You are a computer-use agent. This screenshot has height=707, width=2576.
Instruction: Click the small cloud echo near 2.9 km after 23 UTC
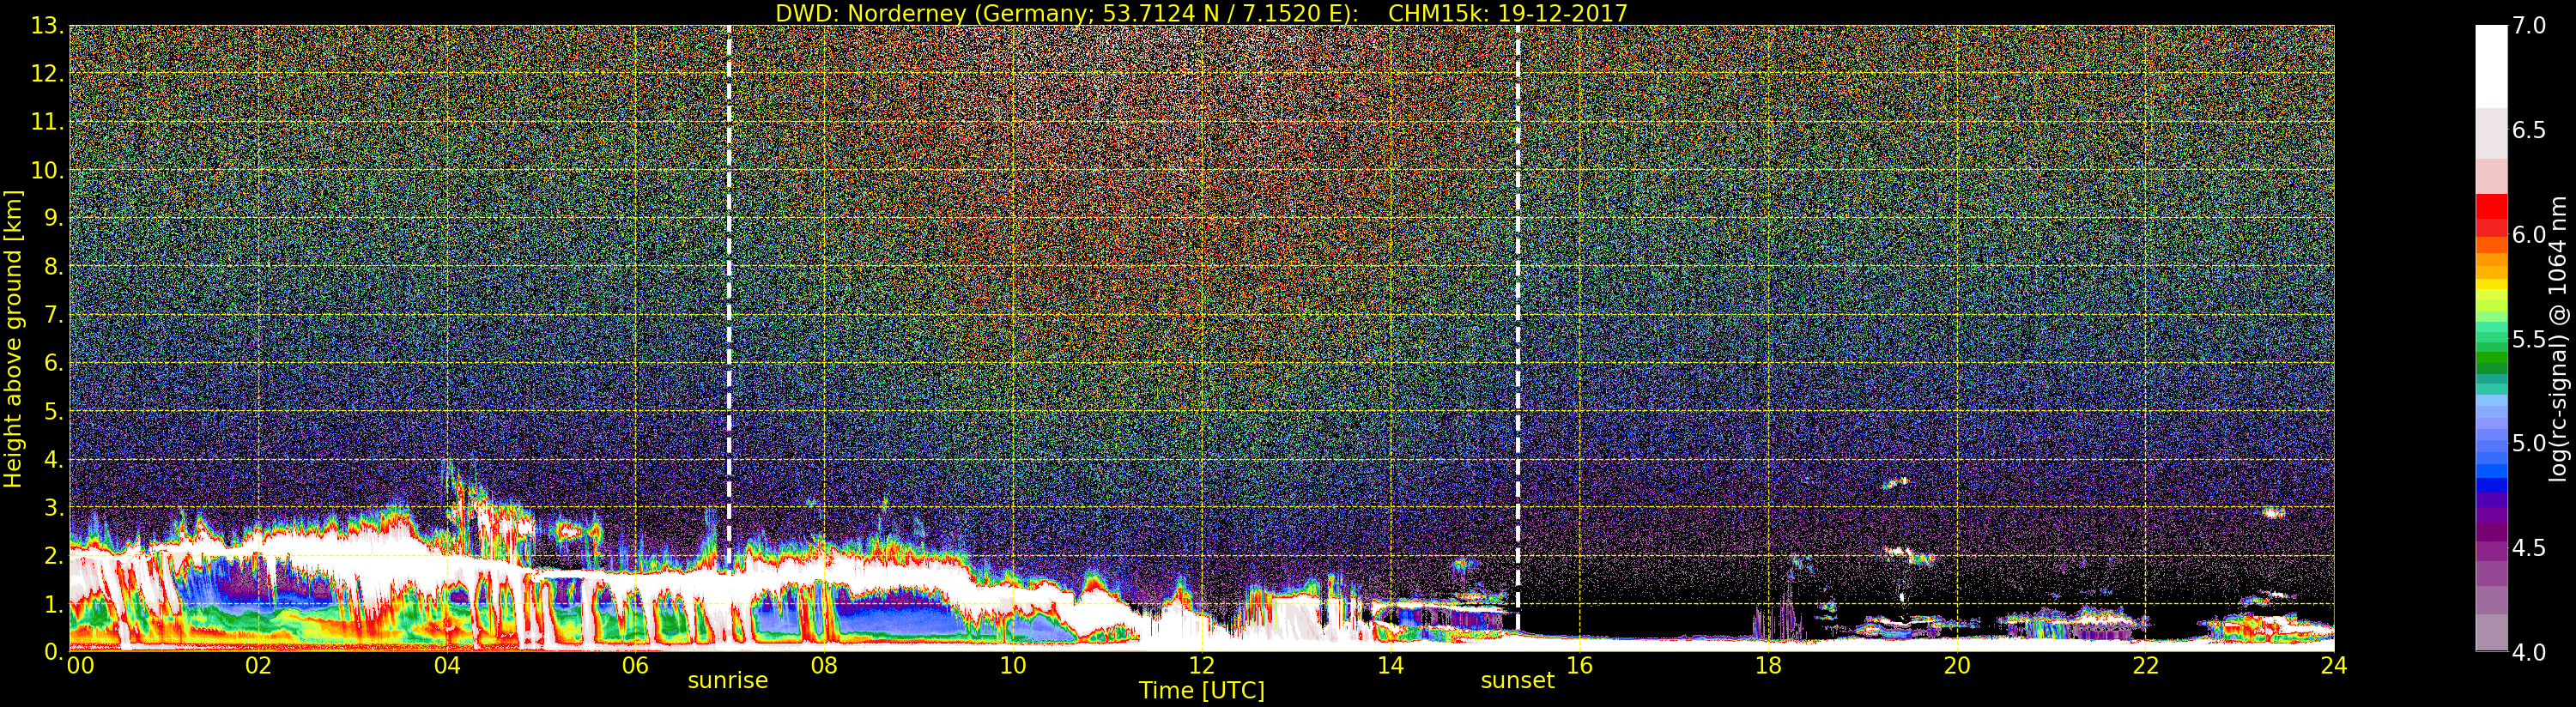tap(2273, 512)
